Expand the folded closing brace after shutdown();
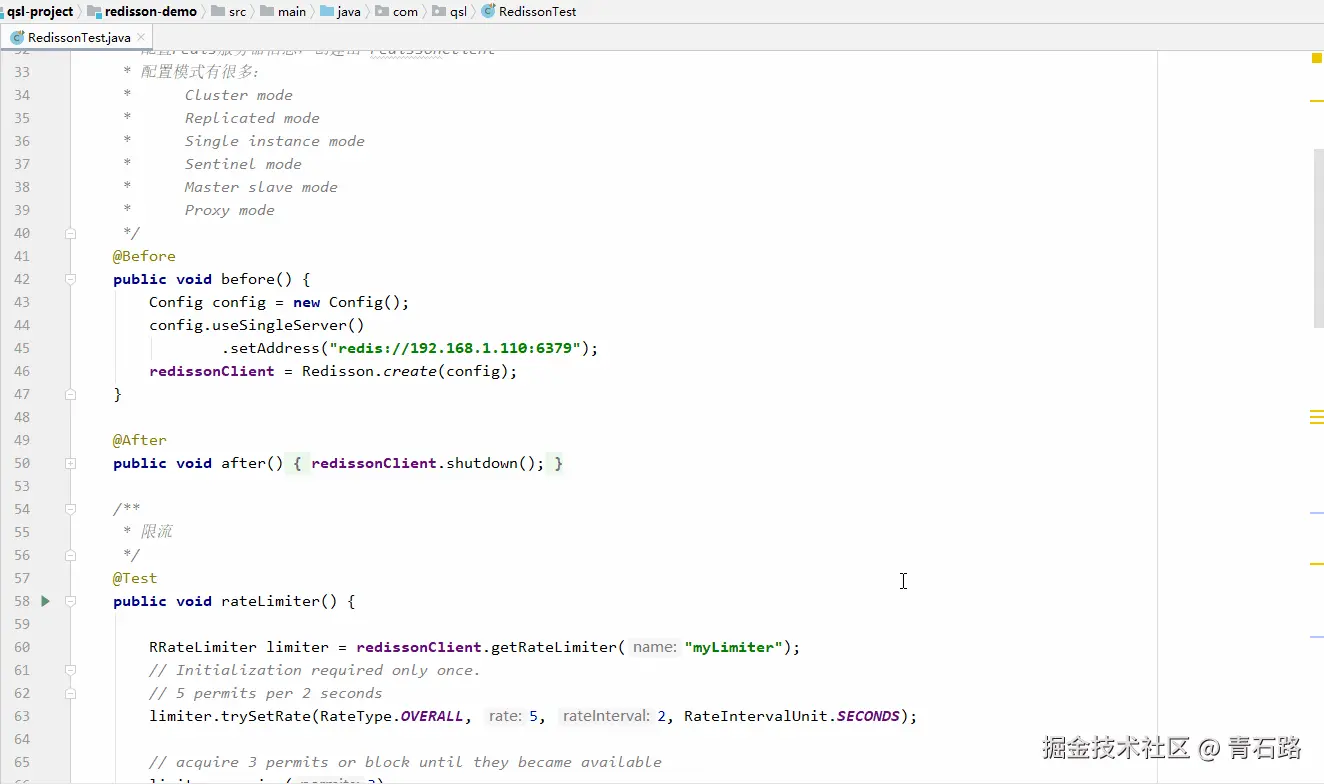 click(558, 463)
